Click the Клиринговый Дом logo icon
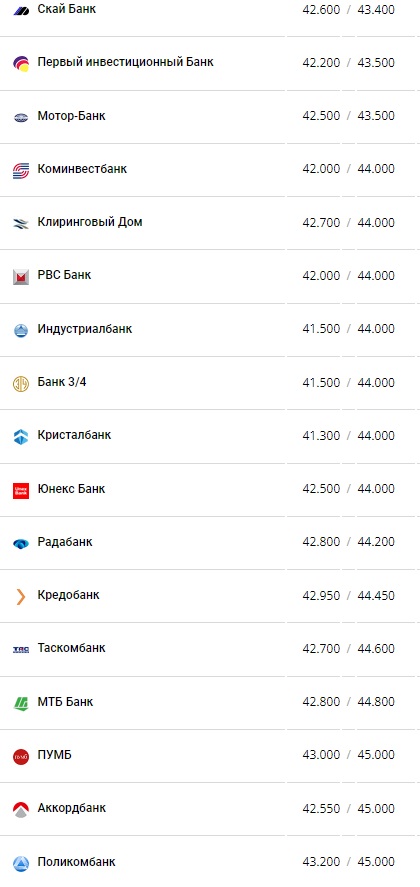This screenshot has height=887, width=420. pyautogui.click(x=21, y=223)
